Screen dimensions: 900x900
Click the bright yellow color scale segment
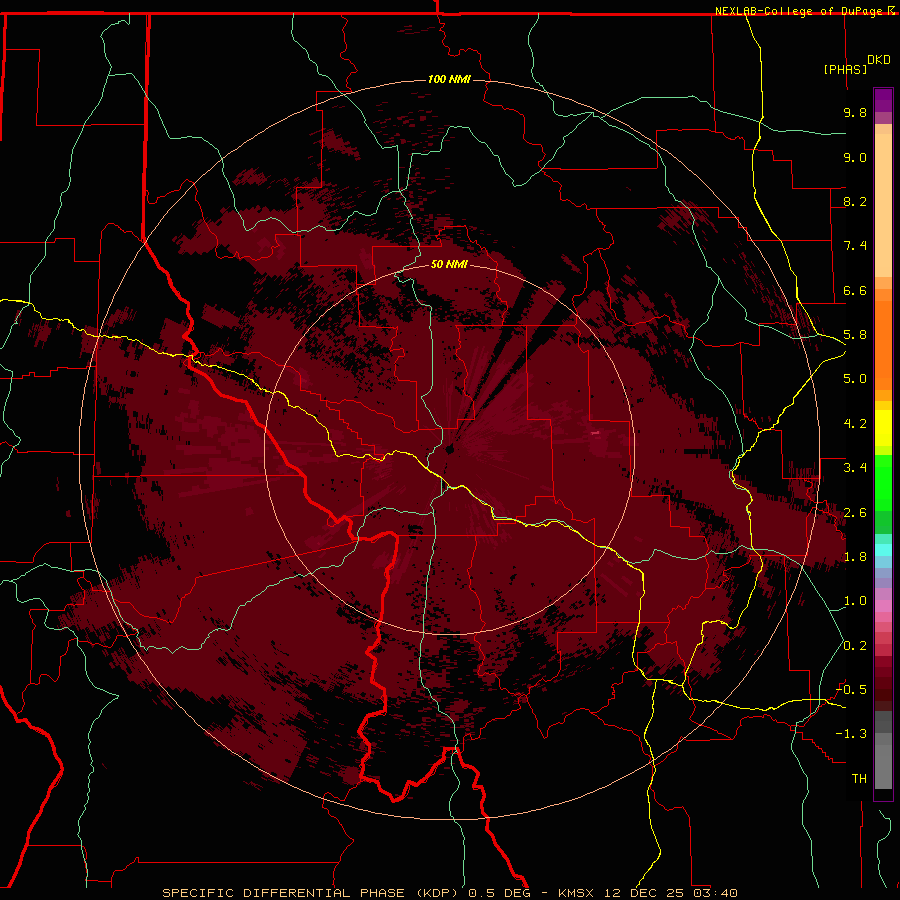click(883, 428)
